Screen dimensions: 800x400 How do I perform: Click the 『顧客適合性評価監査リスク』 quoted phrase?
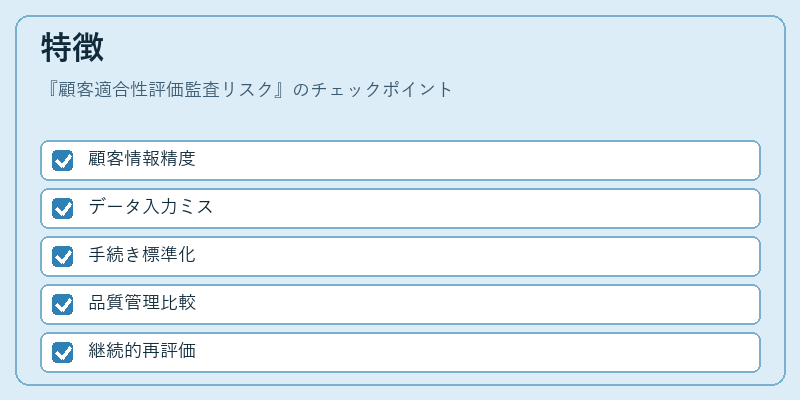(x=166, y=90)
